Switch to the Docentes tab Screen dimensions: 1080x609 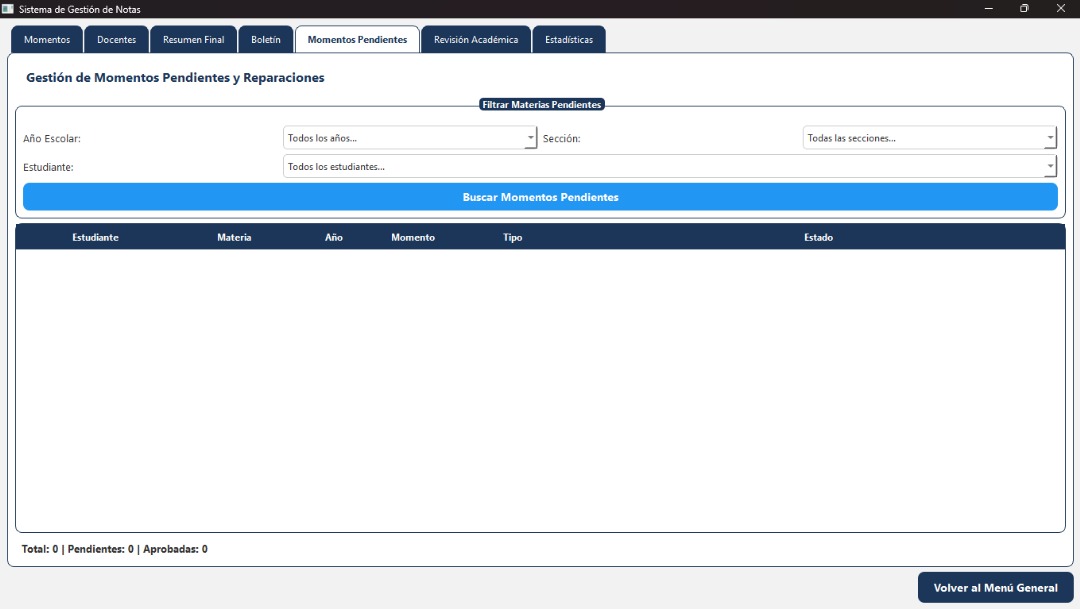pyautogui.click(x=116, y=40)
